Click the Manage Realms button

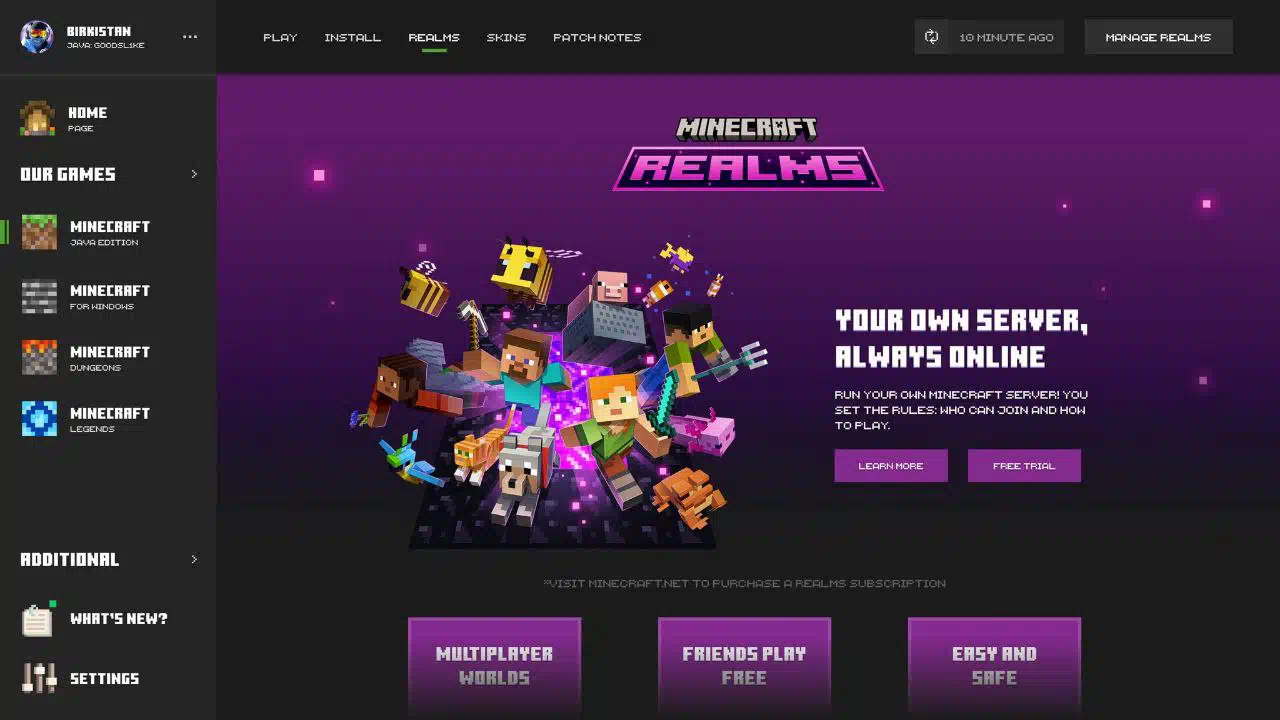point(1158,37)
